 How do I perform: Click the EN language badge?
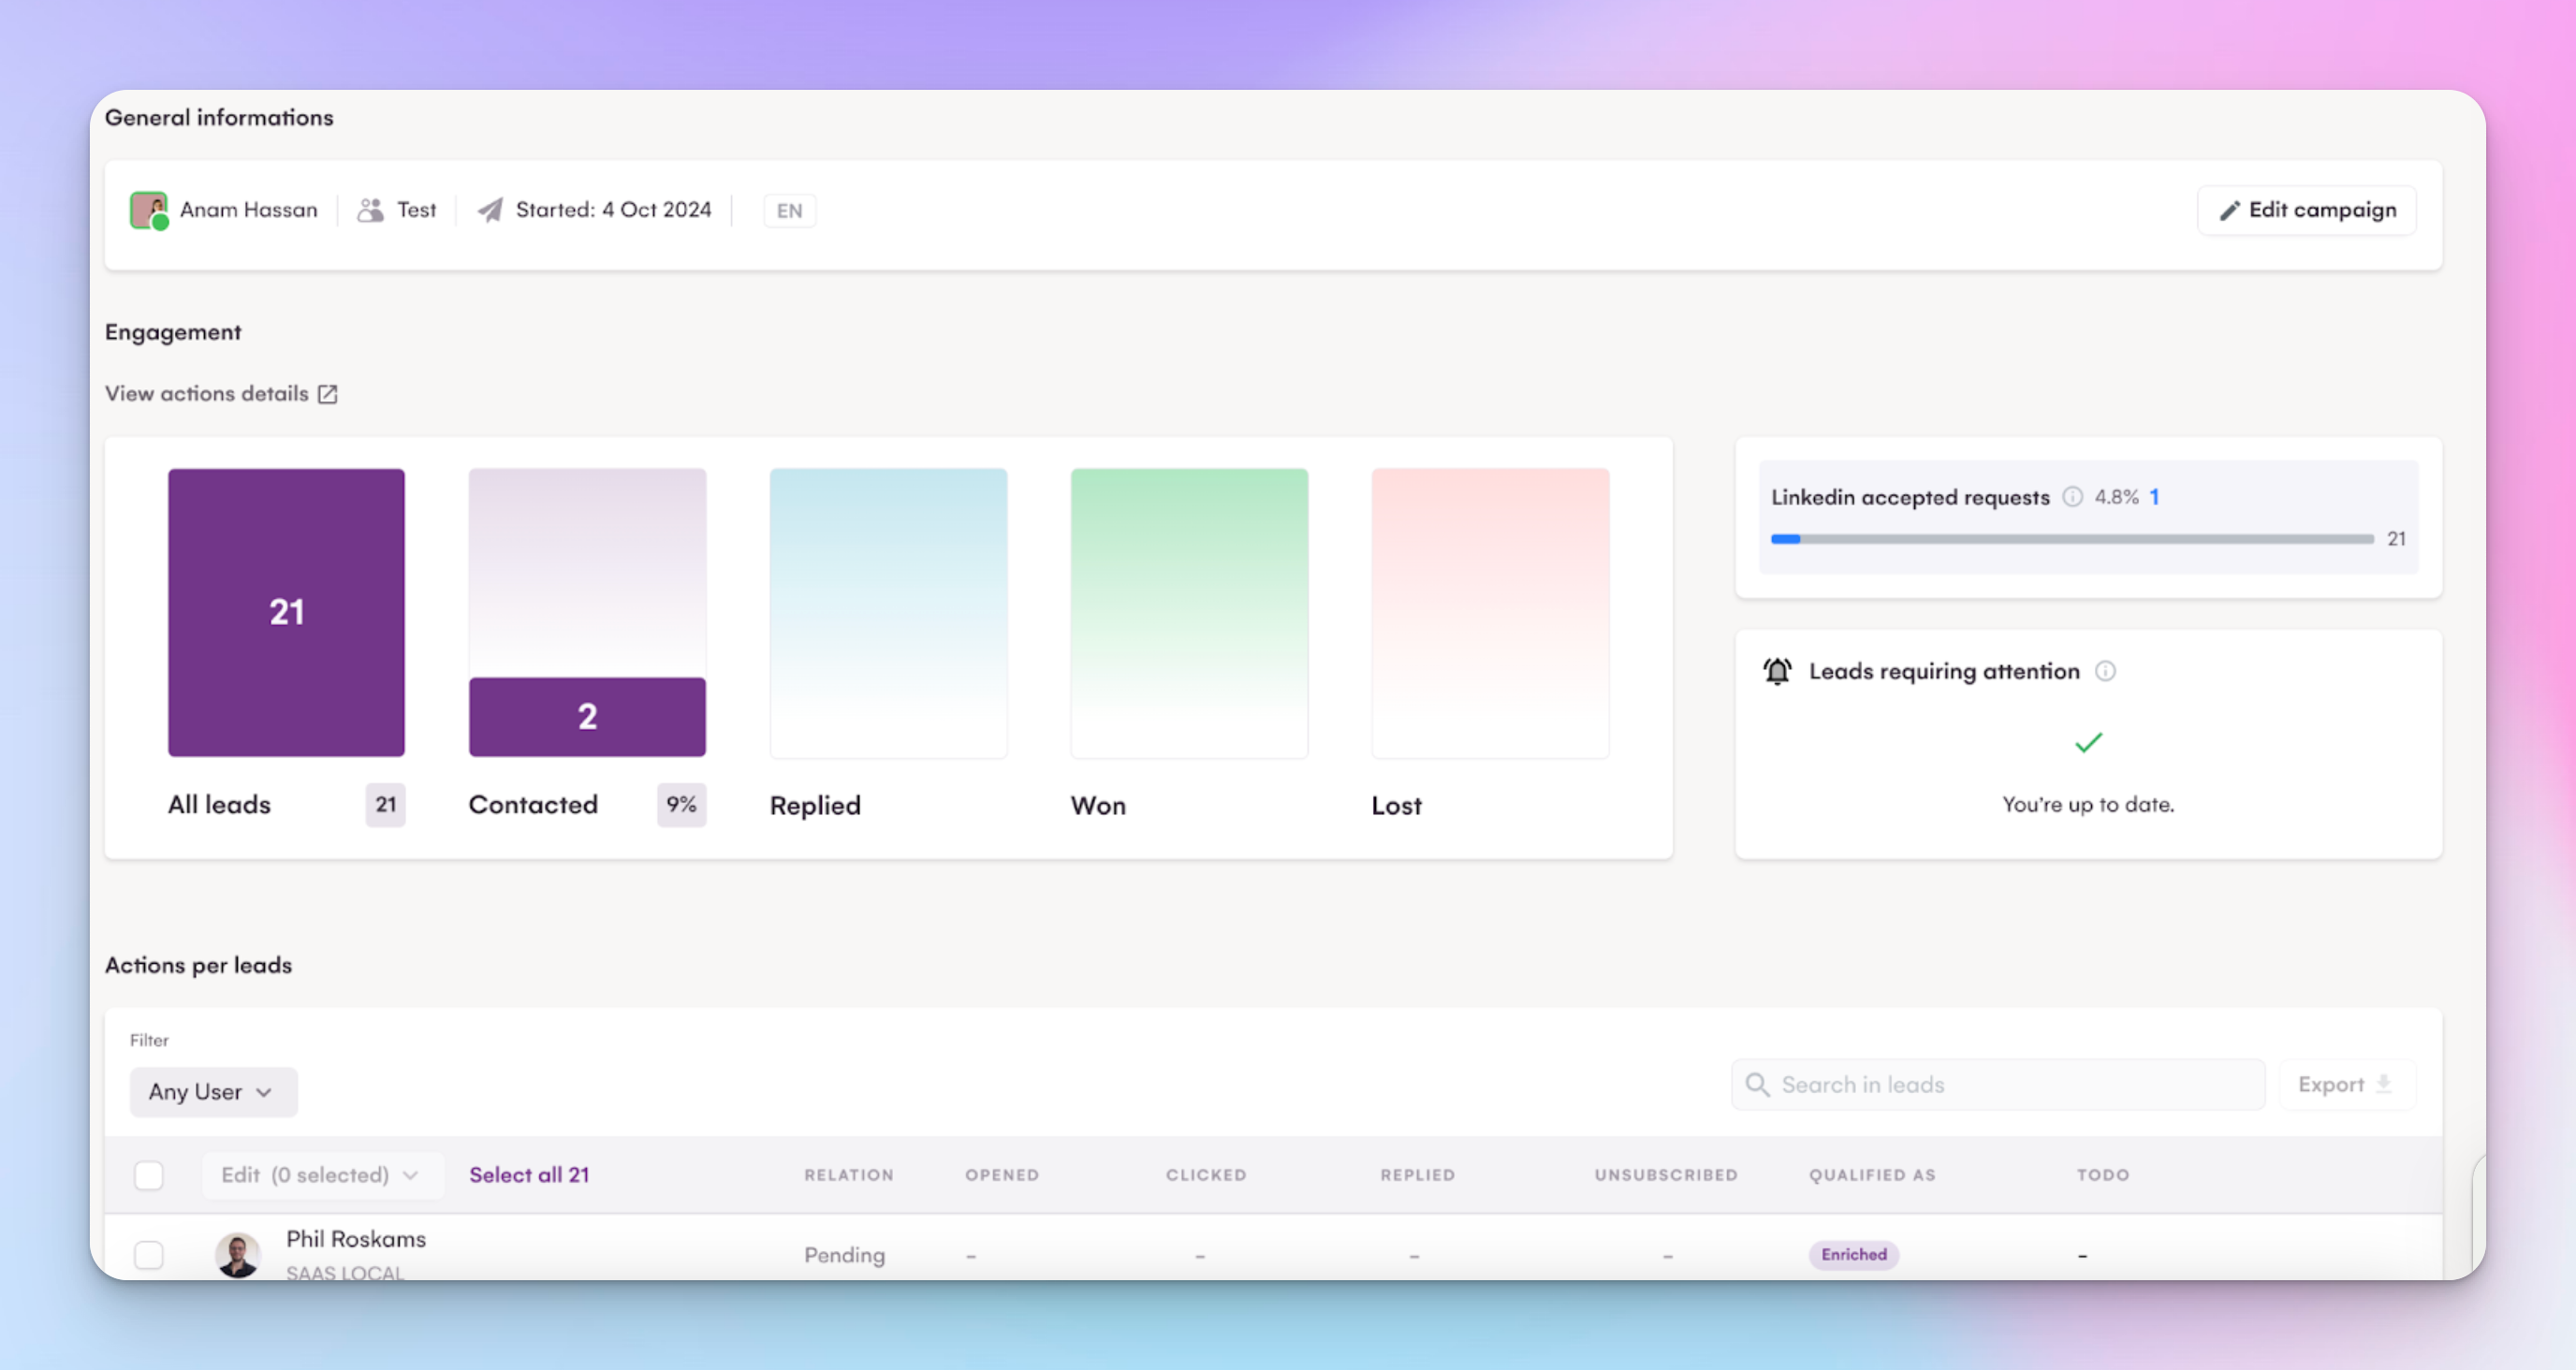(x=789, y=211)
